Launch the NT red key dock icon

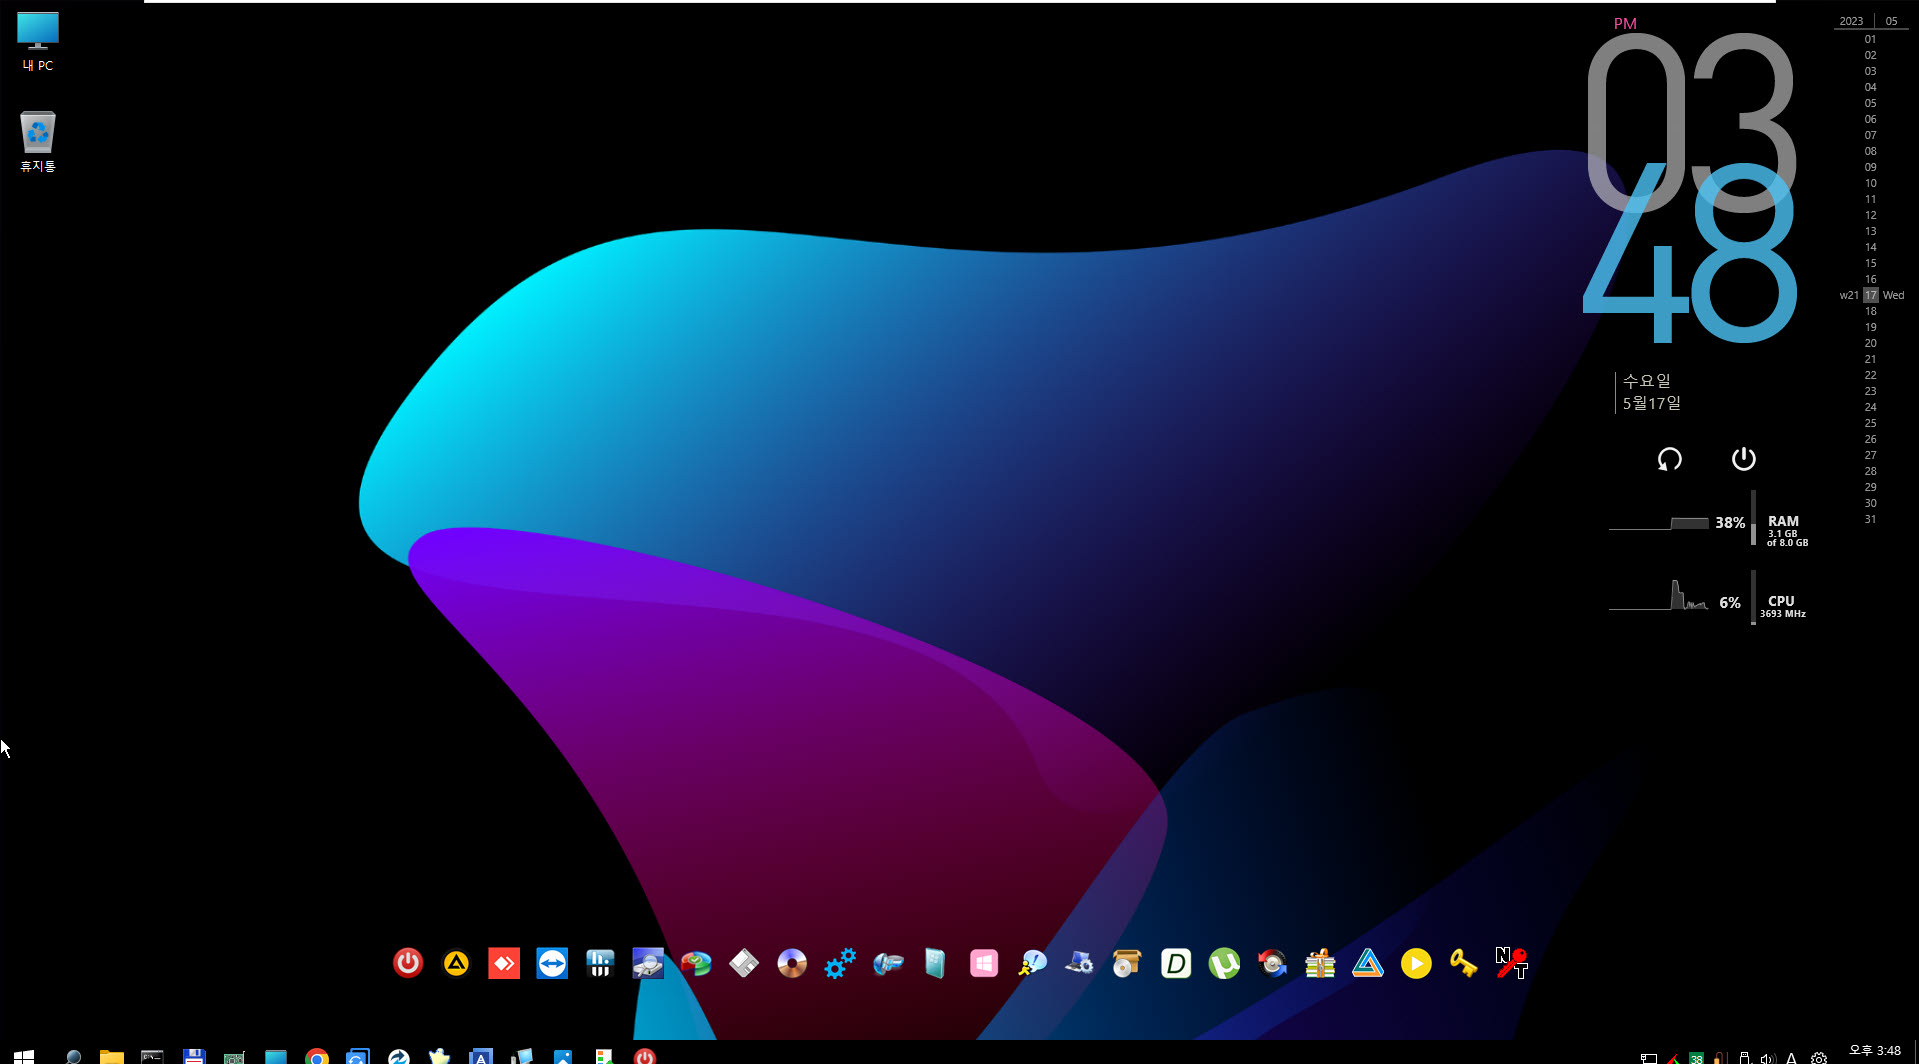[x=1512, y=963]
